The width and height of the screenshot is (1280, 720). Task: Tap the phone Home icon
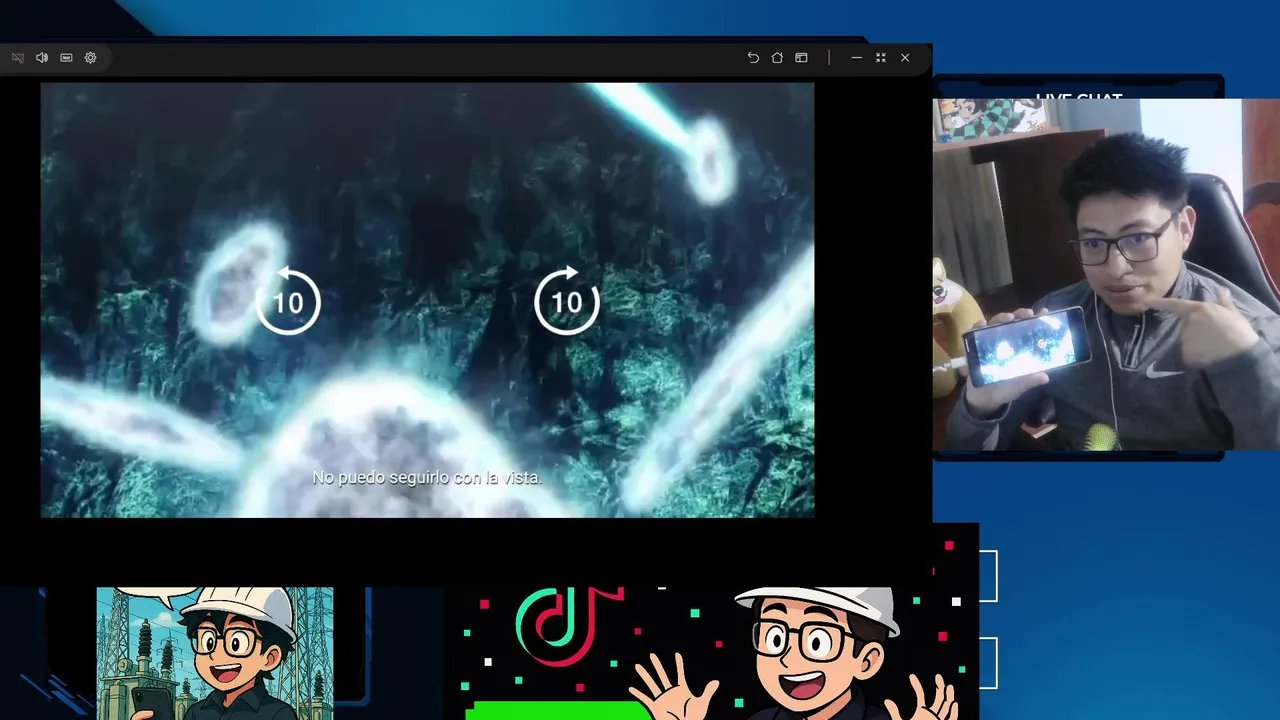777,58
